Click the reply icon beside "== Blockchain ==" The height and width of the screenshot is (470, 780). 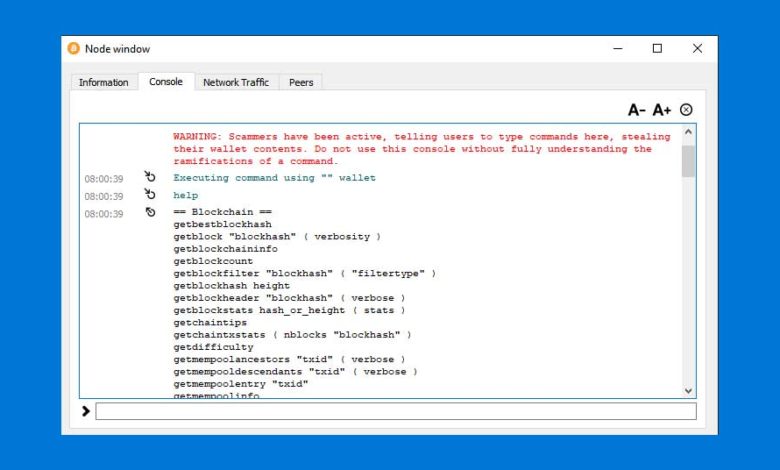[x=150, y=213]
